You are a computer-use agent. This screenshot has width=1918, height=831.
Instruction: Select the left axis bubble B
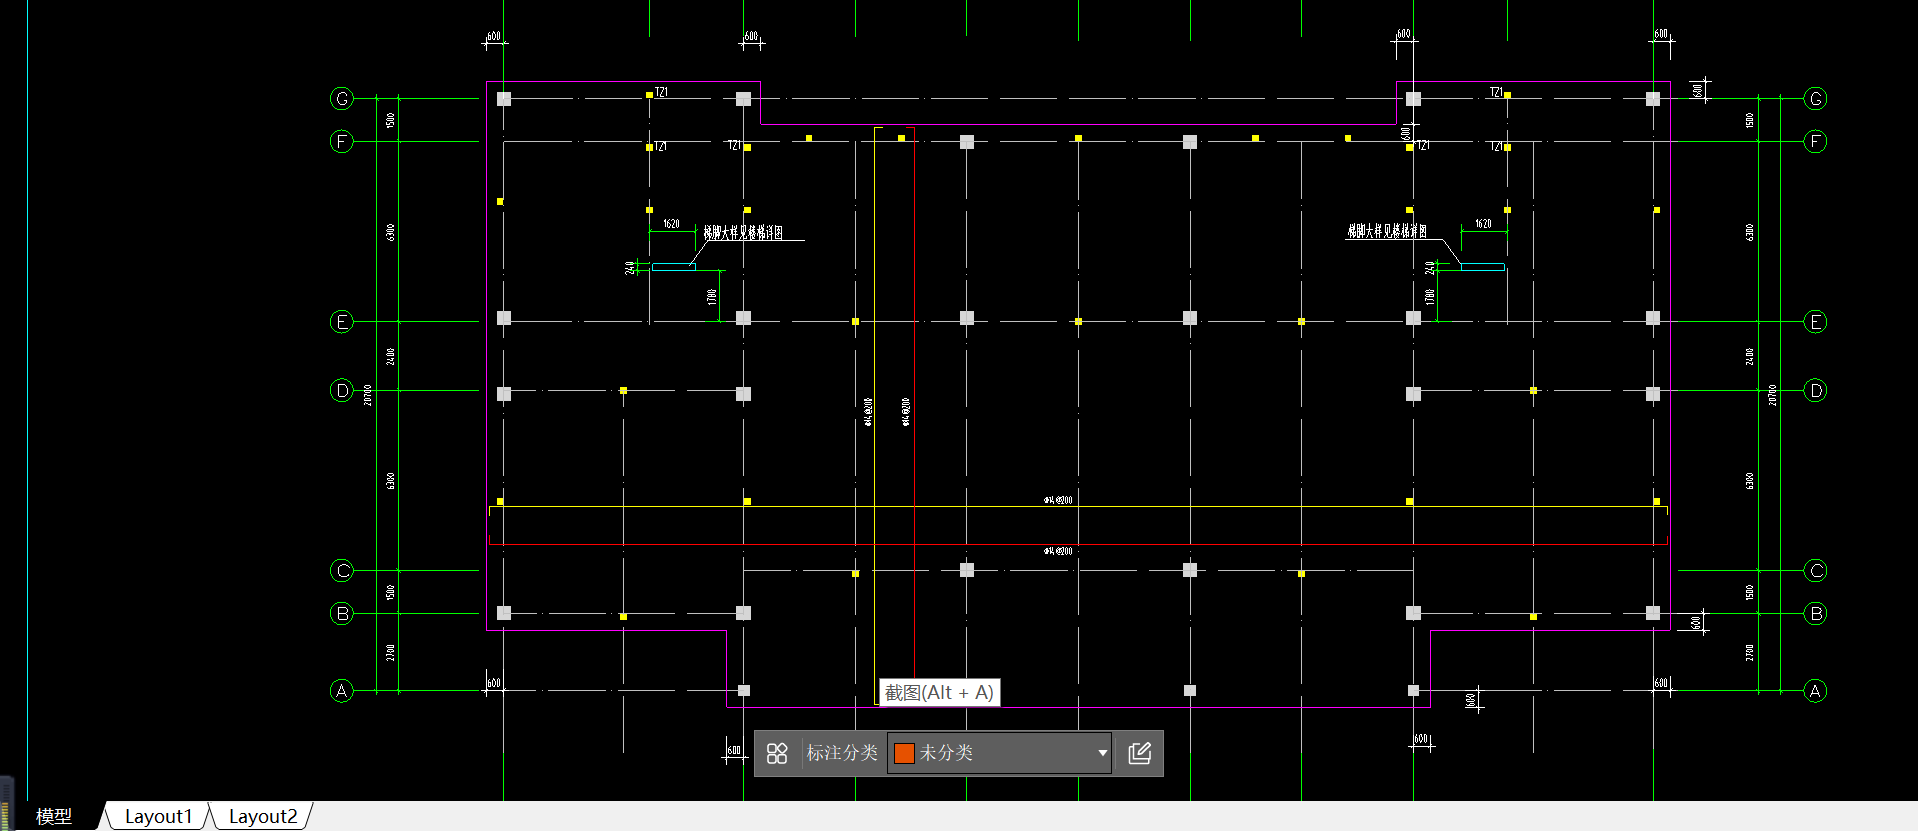pyautogui.click(x=342, y=613)
